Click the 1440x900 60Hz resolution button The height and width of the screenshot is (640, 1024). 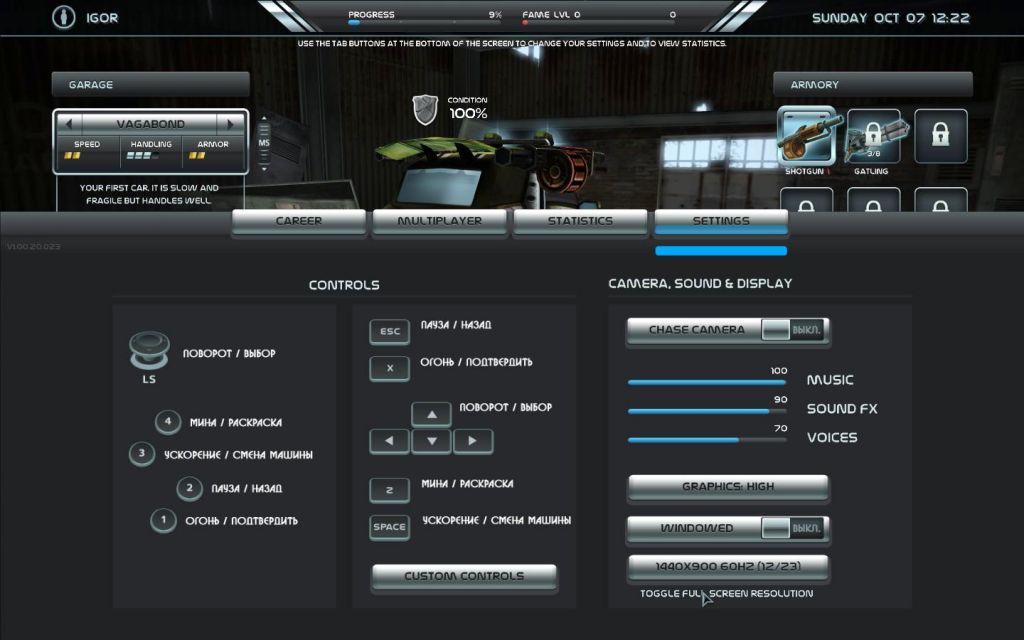point(727,567)
